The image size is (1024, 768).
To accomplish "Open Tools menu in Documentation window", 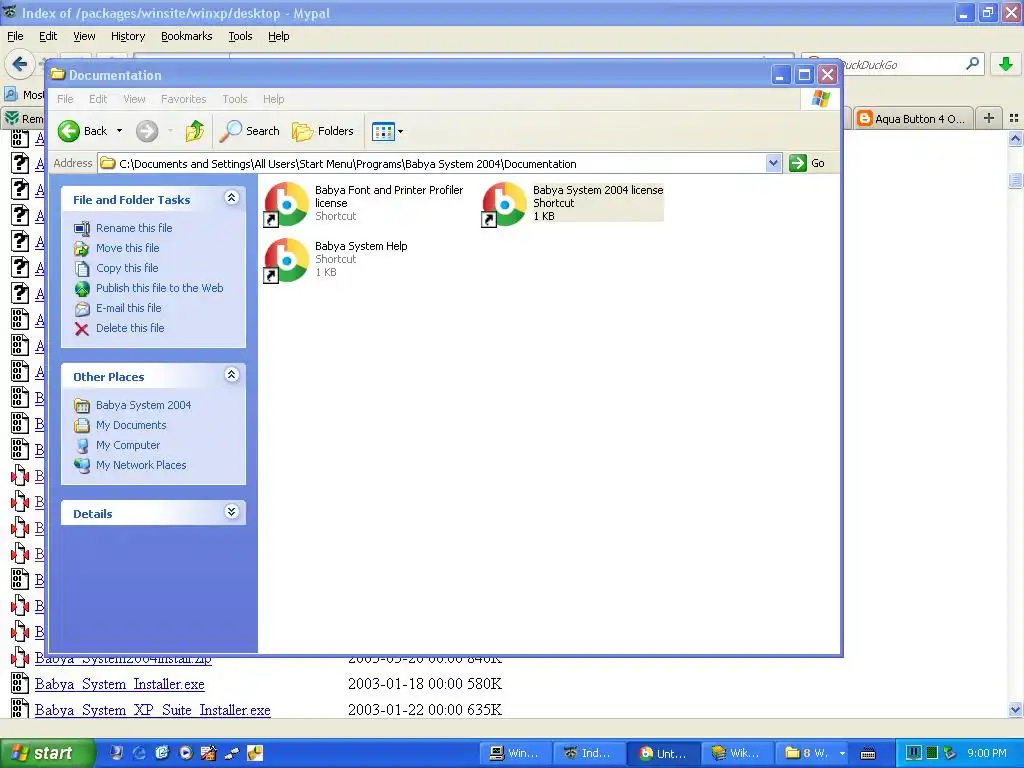I will [234, 99].
